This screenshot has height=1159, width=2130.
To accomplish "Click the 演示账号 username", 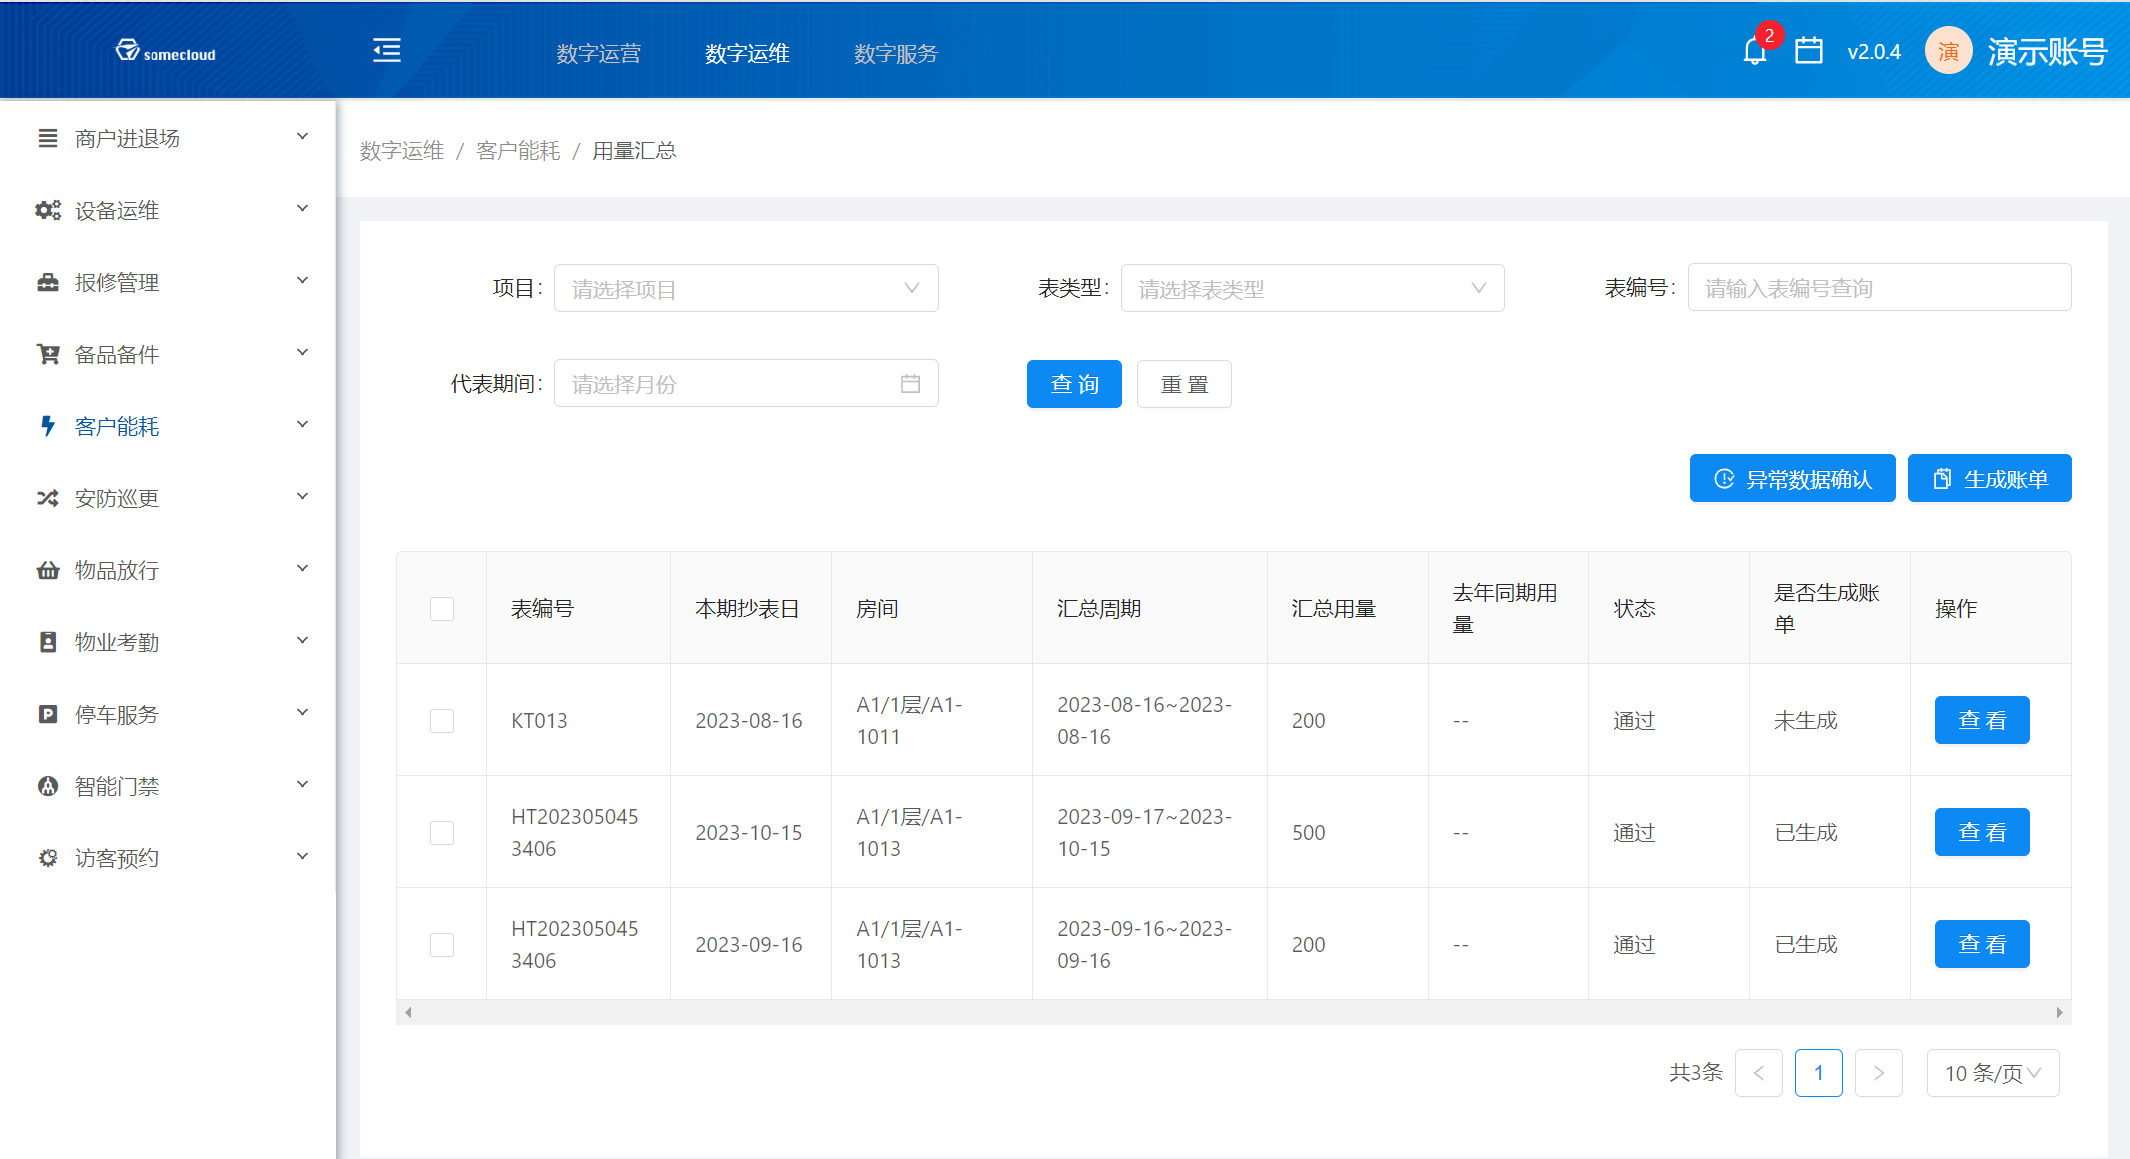I will point(2047,52).
